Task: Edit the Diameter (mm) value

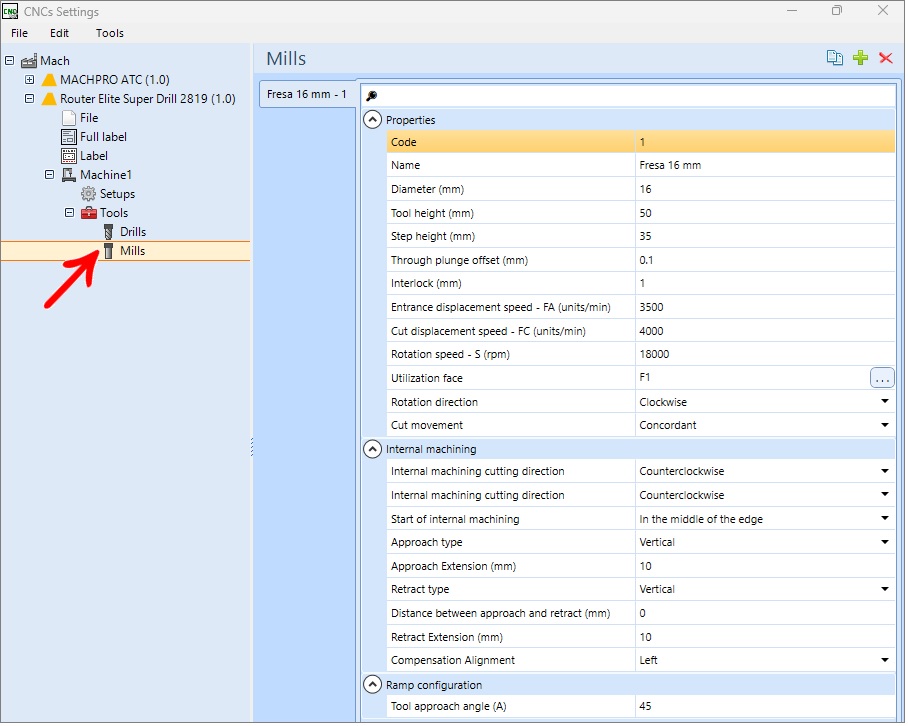Action: (x=764, y=190)
